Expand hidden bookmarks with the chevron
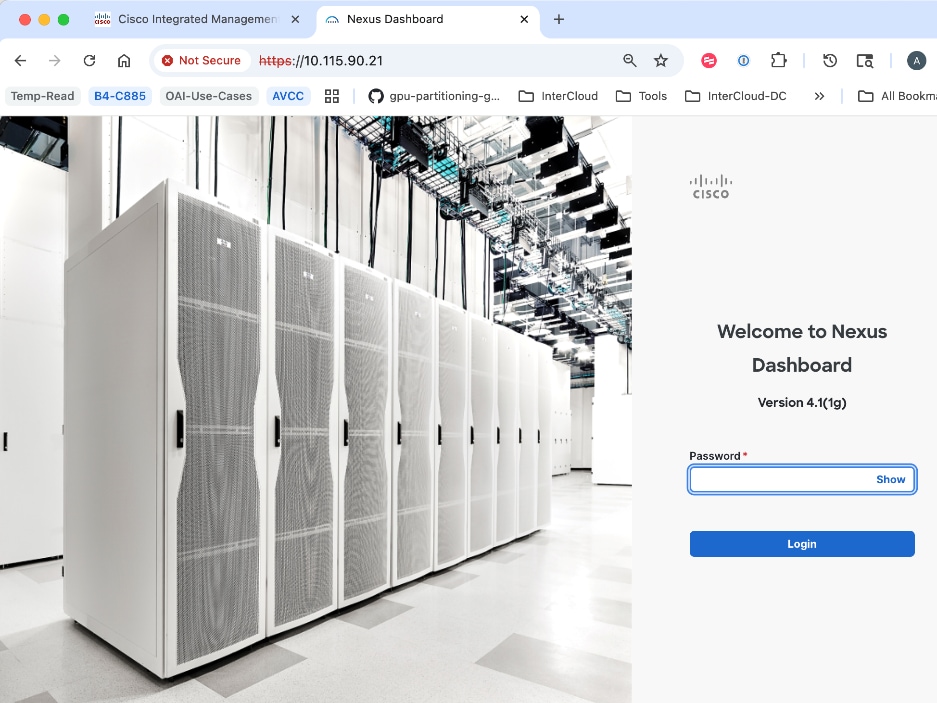937x703 pixels. pyautogui.click(x=818, y=96)
